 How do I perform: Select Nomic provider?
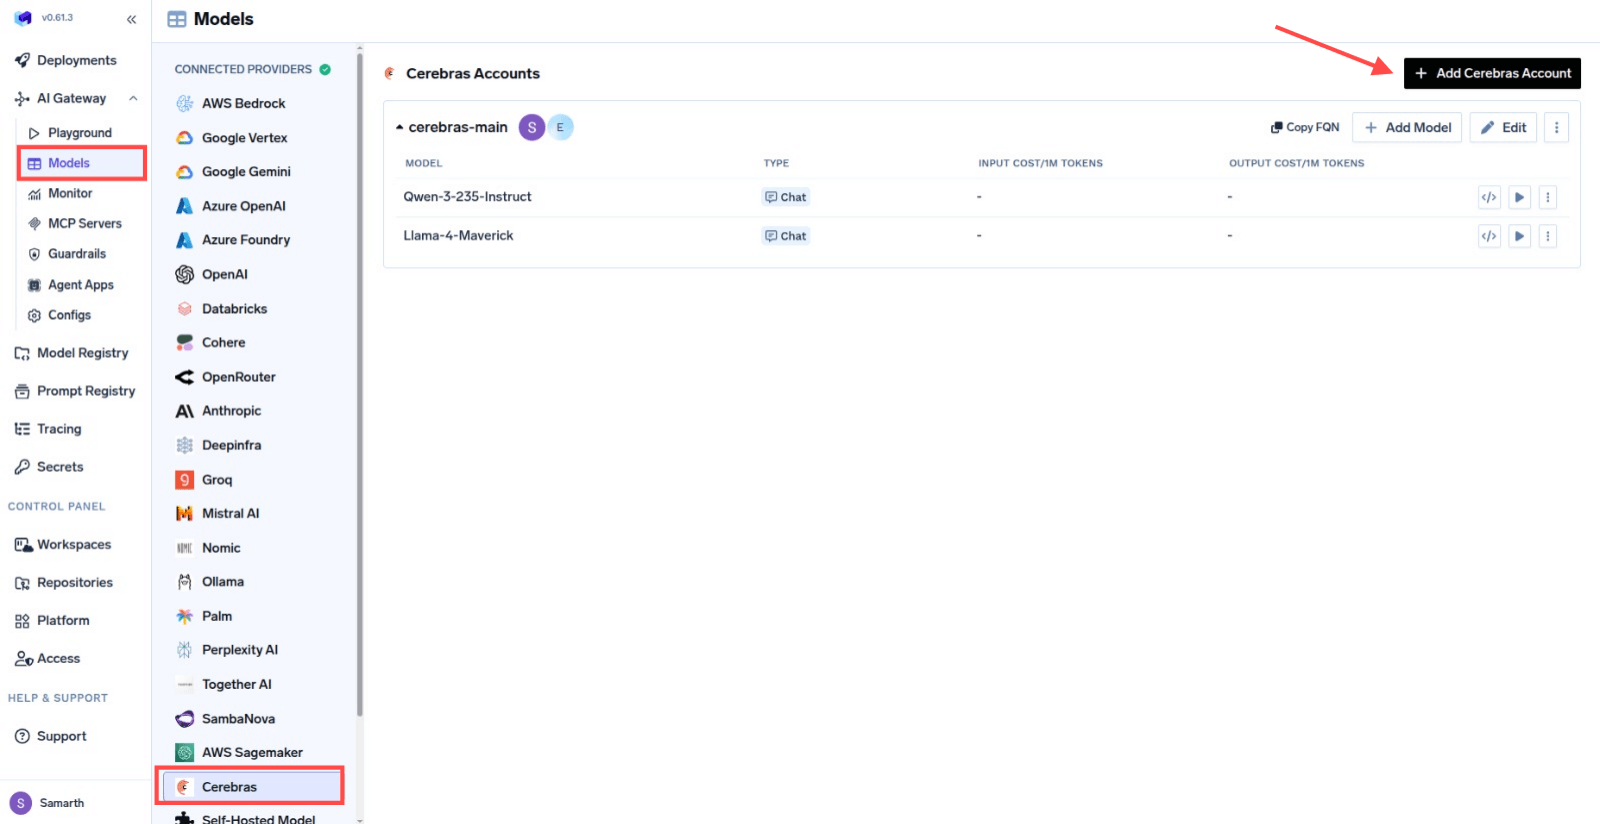pyautogui.click(x=208, y=548)
